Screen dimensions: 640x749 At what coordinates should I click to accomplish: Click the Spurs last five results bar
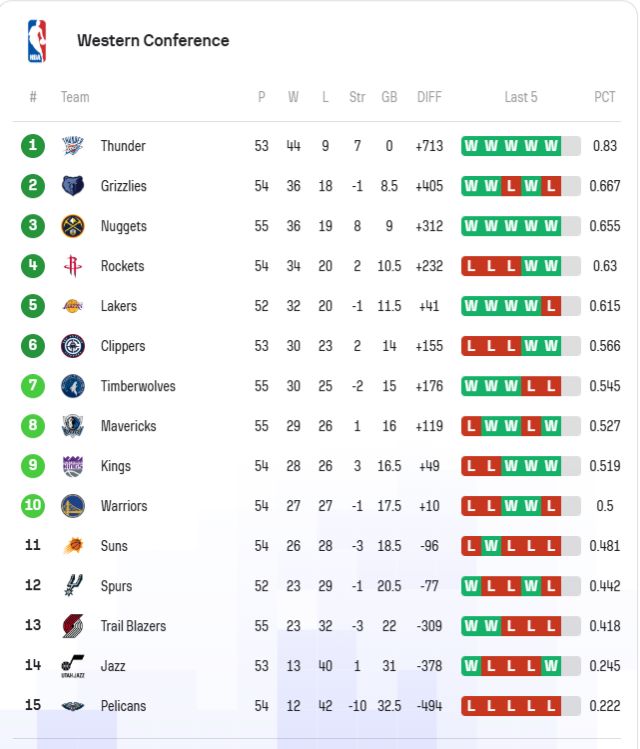(x=521, y=586)
